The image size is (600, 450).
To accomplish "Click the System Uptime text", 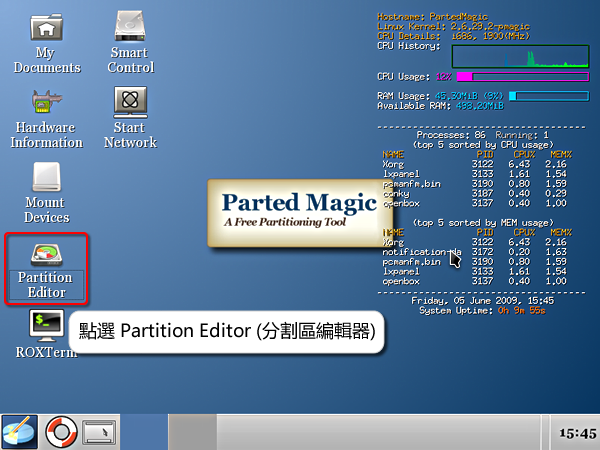I will (468, 310).
